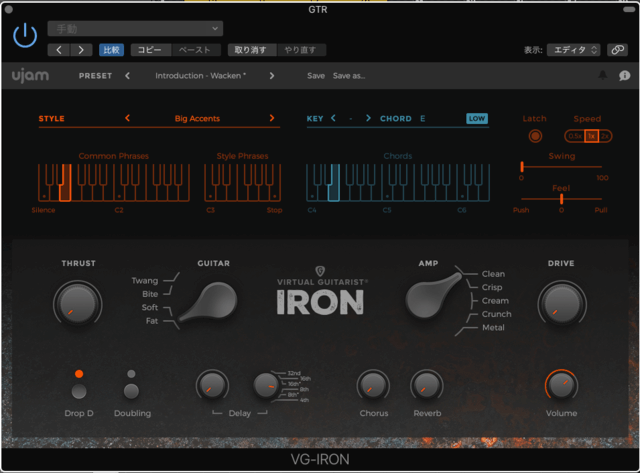Click Save as... button

[x=349, y=76]
